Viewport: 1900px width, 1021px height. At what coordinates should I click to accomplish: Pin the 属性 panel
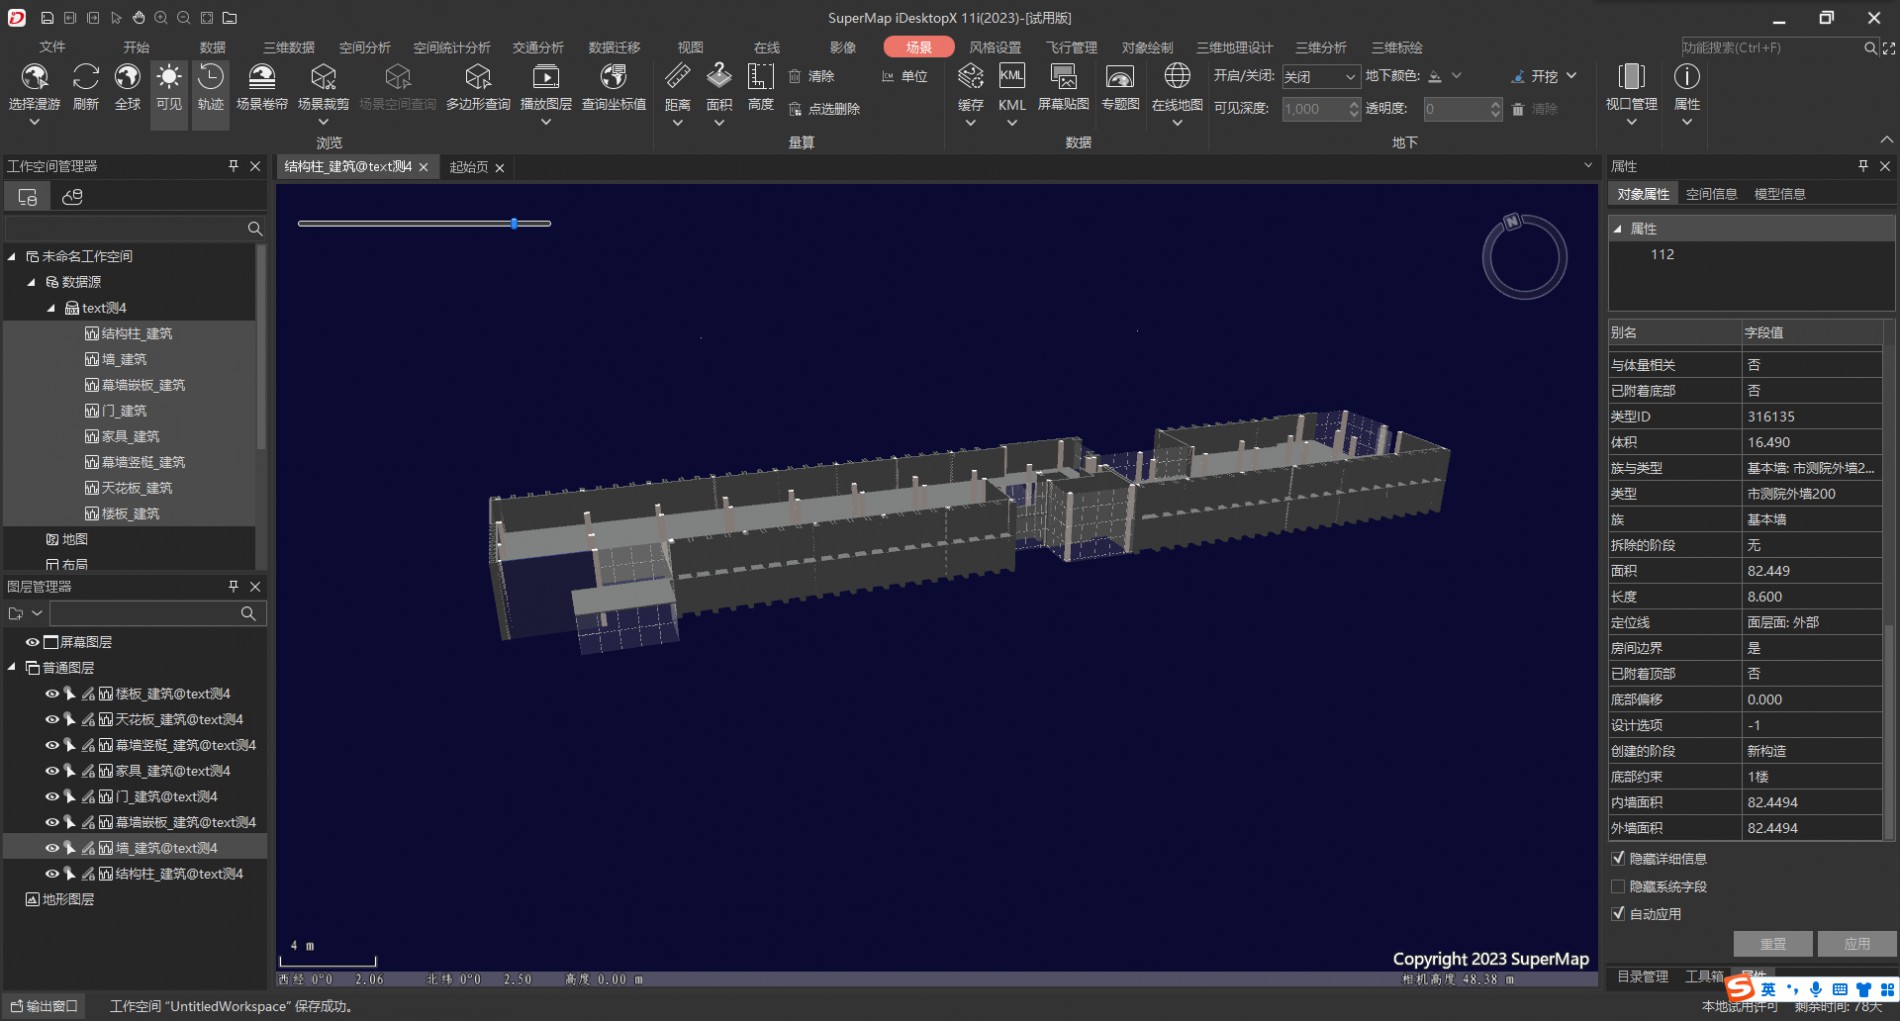click(1863, 166)
